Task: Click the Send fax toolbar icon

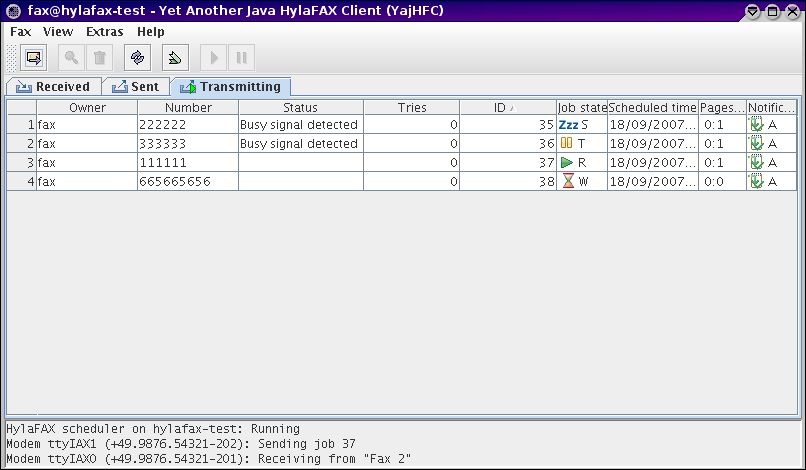Action: [34, 58]
